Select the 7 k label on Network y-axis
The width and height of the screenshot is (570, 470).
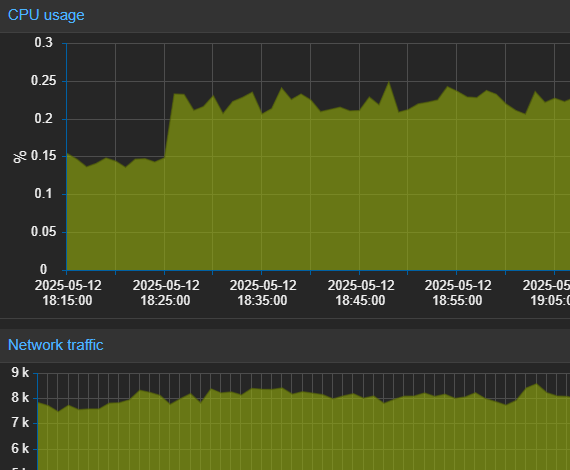(x=20, y=423)
